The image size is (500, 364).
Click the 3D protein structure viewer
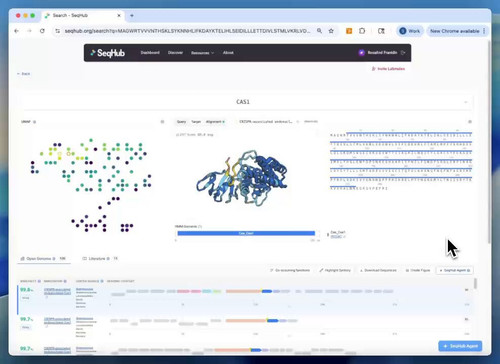pos(242,178)
